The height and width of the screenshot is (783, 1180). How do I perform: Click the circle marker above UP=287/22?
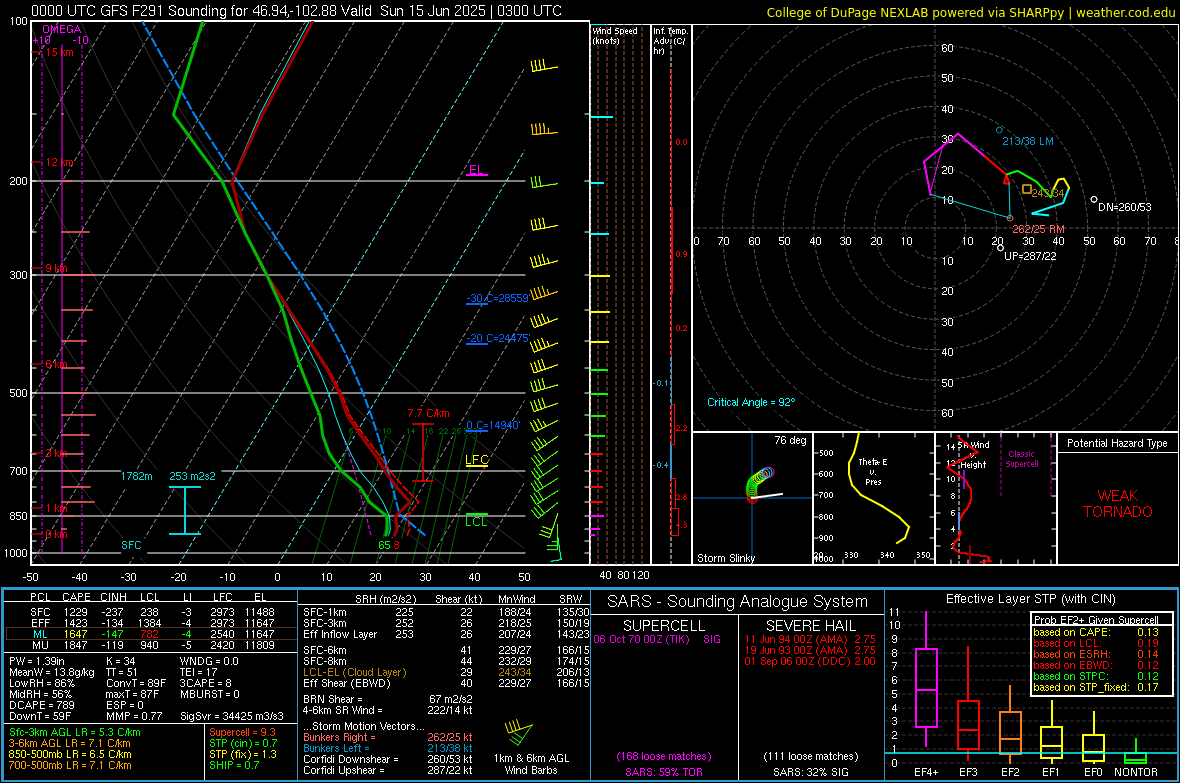pyautogui.click(x=1000, y=248)
